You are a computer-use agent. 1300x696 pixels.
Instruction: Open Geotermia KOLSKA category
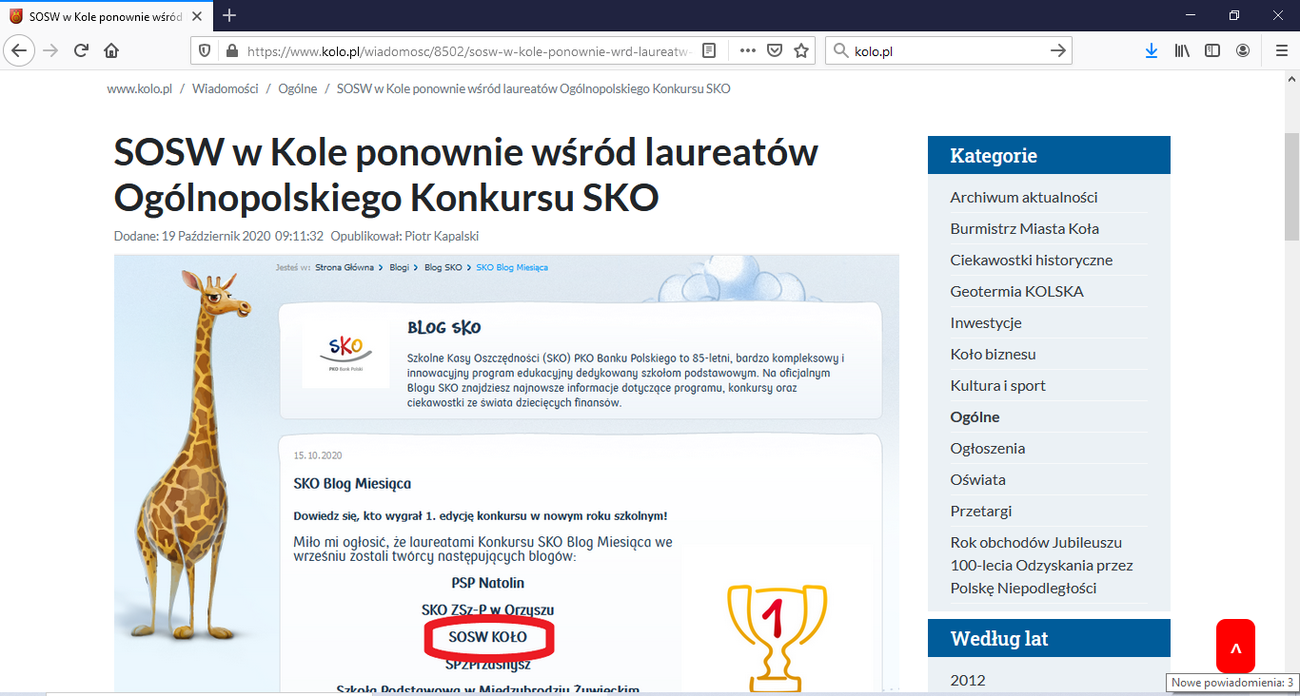click(1017, 291)
